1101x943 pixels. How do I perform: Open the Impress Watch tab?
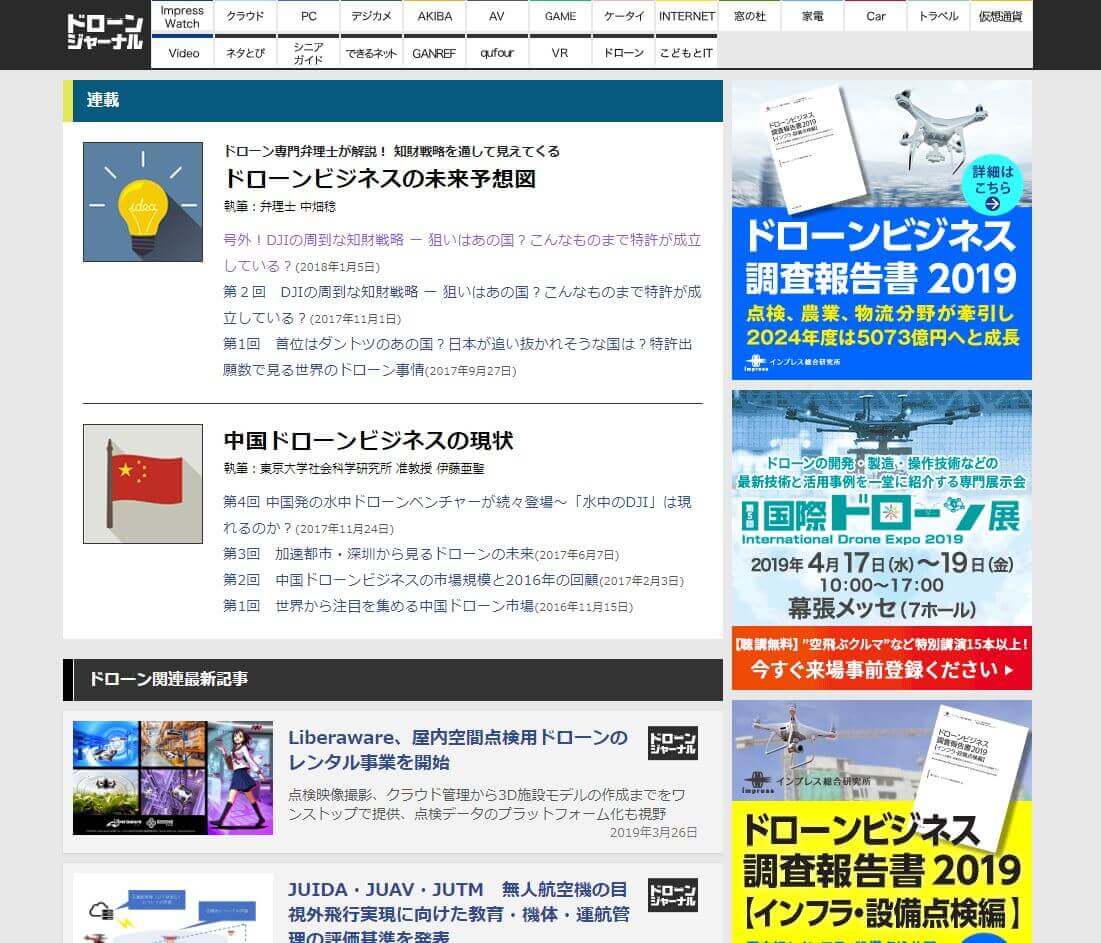182,17
